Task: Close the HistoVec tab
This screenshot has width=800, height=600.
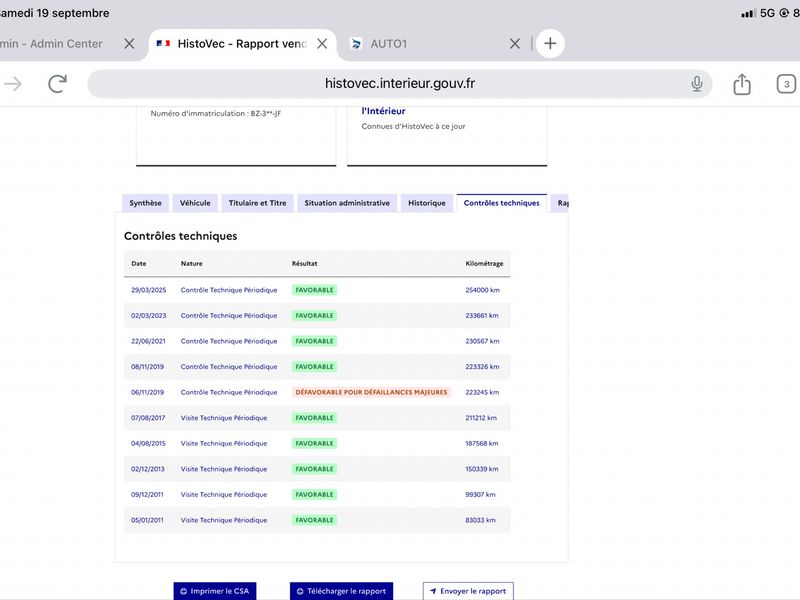Action: (x=322, y=44)
